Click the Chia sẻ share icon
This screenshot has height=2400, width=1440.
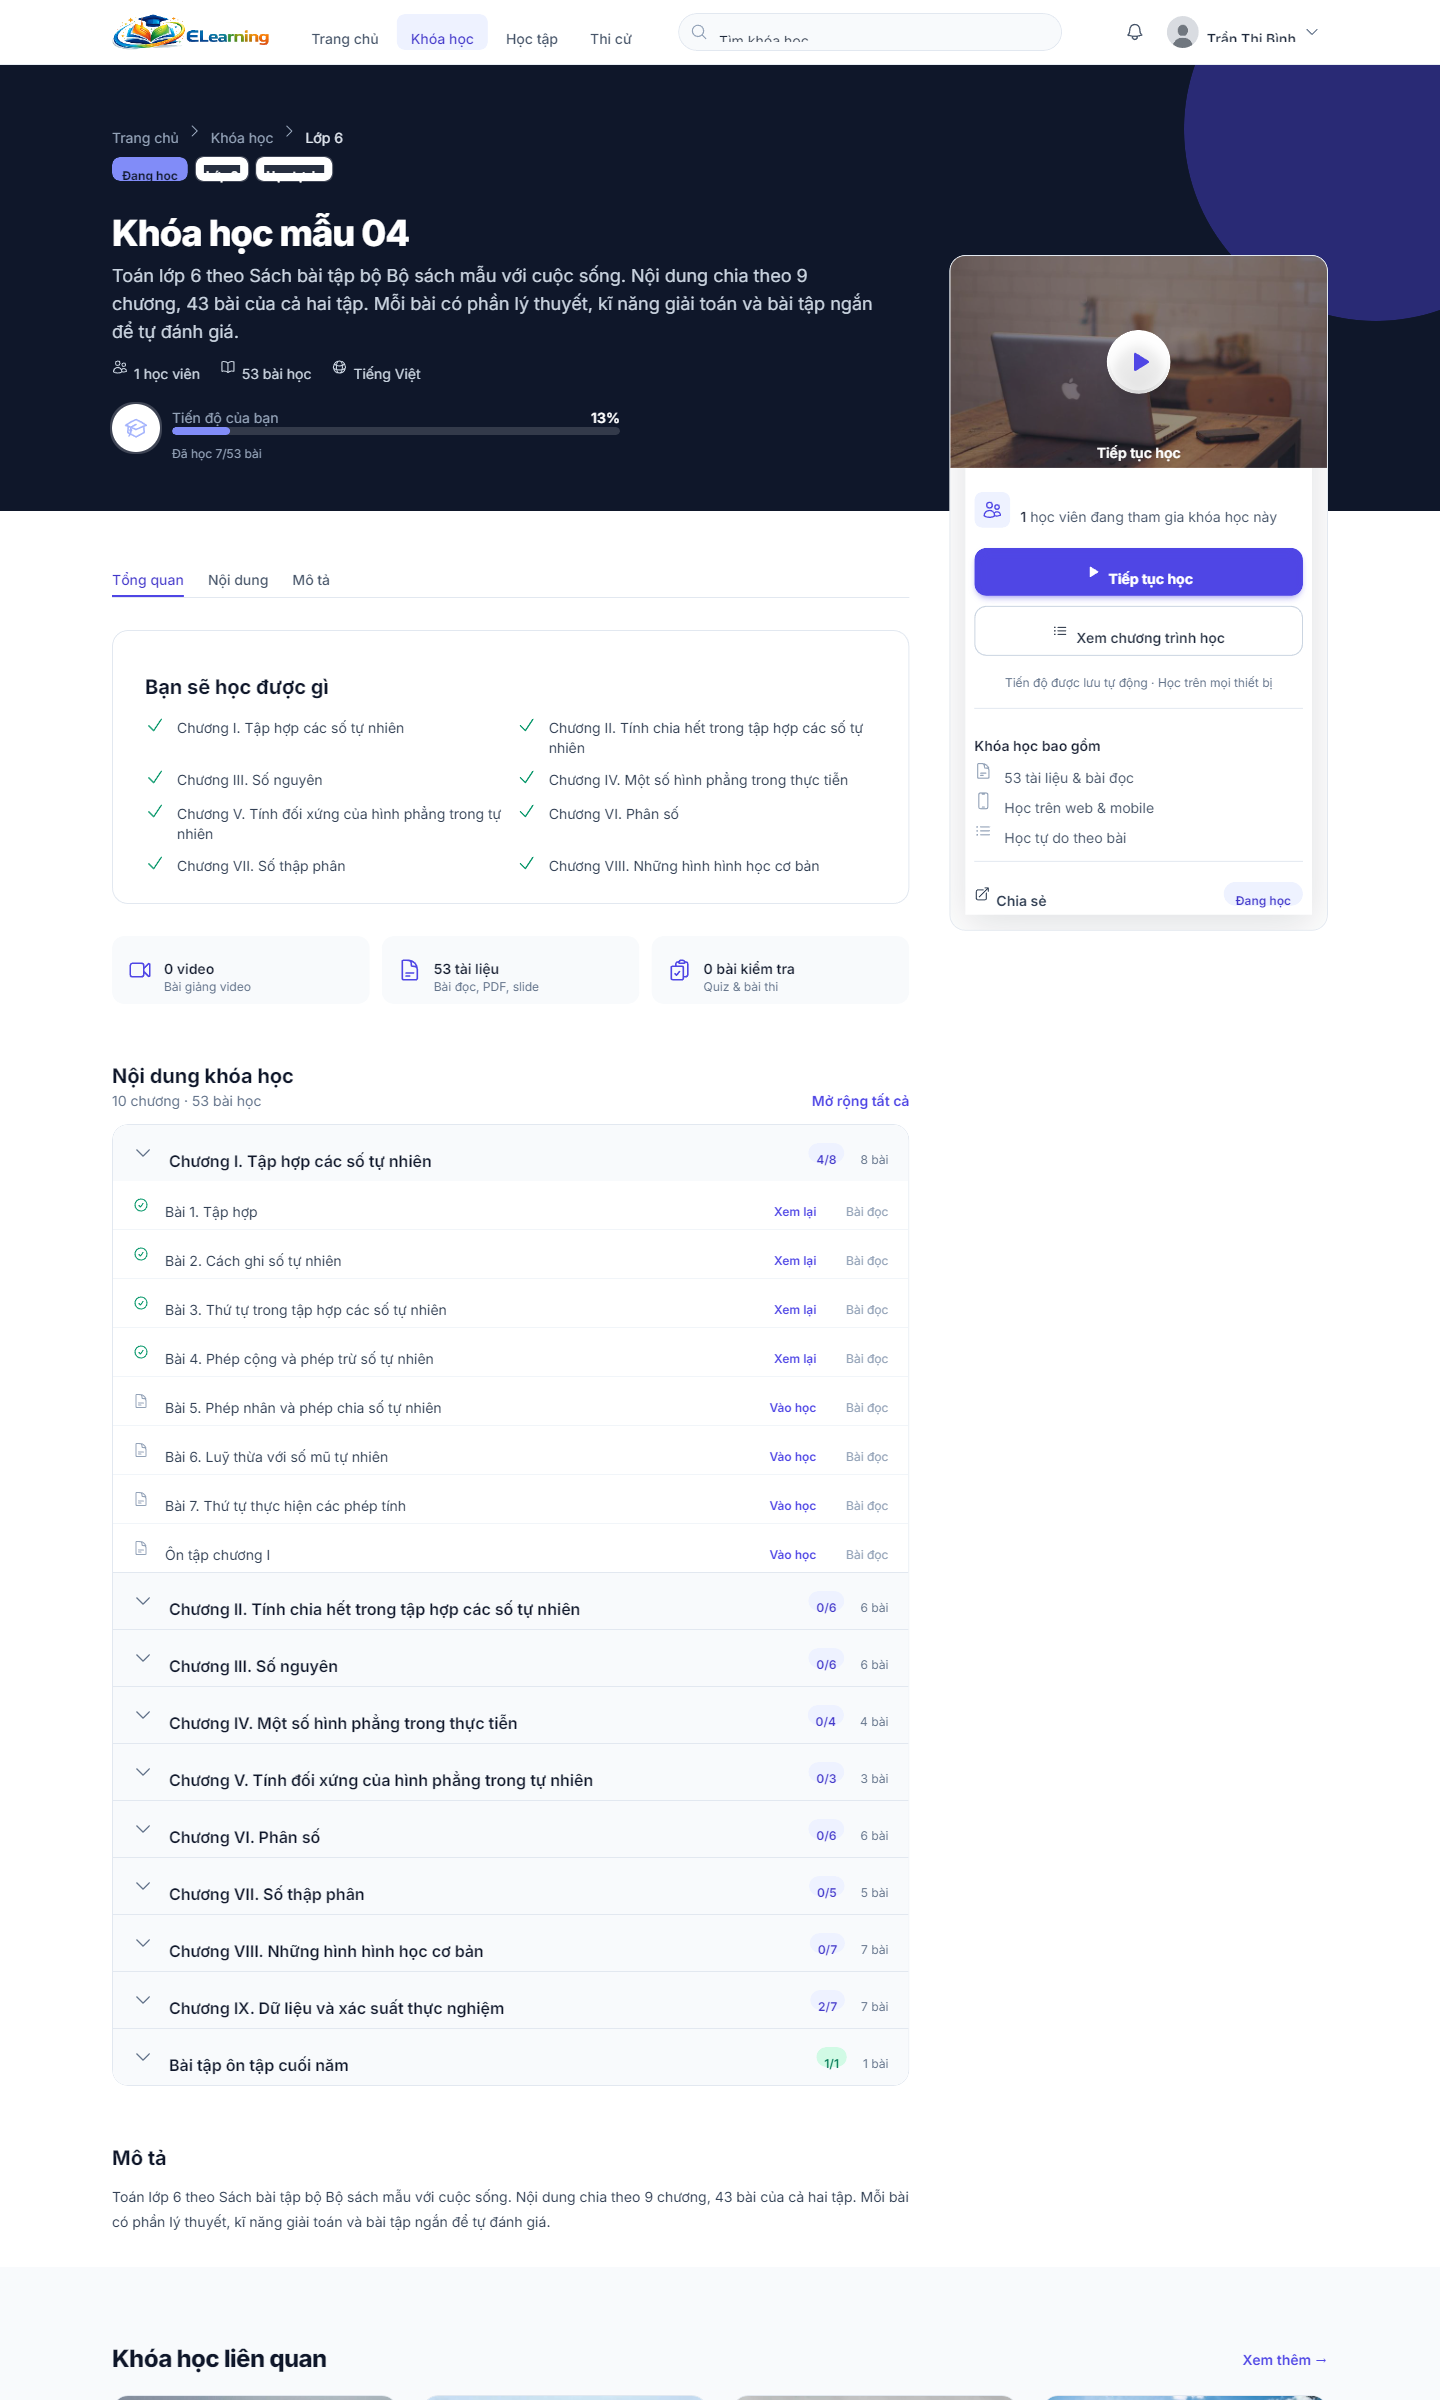point(982,894)
